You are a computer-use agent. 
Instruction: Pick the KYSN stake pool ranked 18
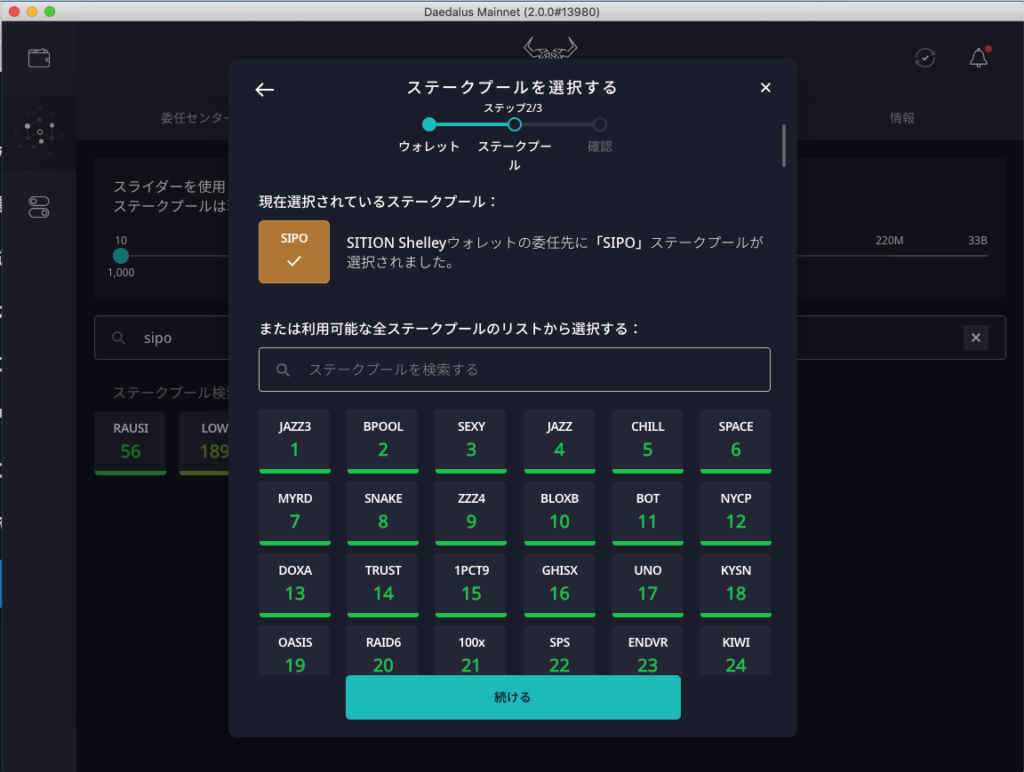735,584
